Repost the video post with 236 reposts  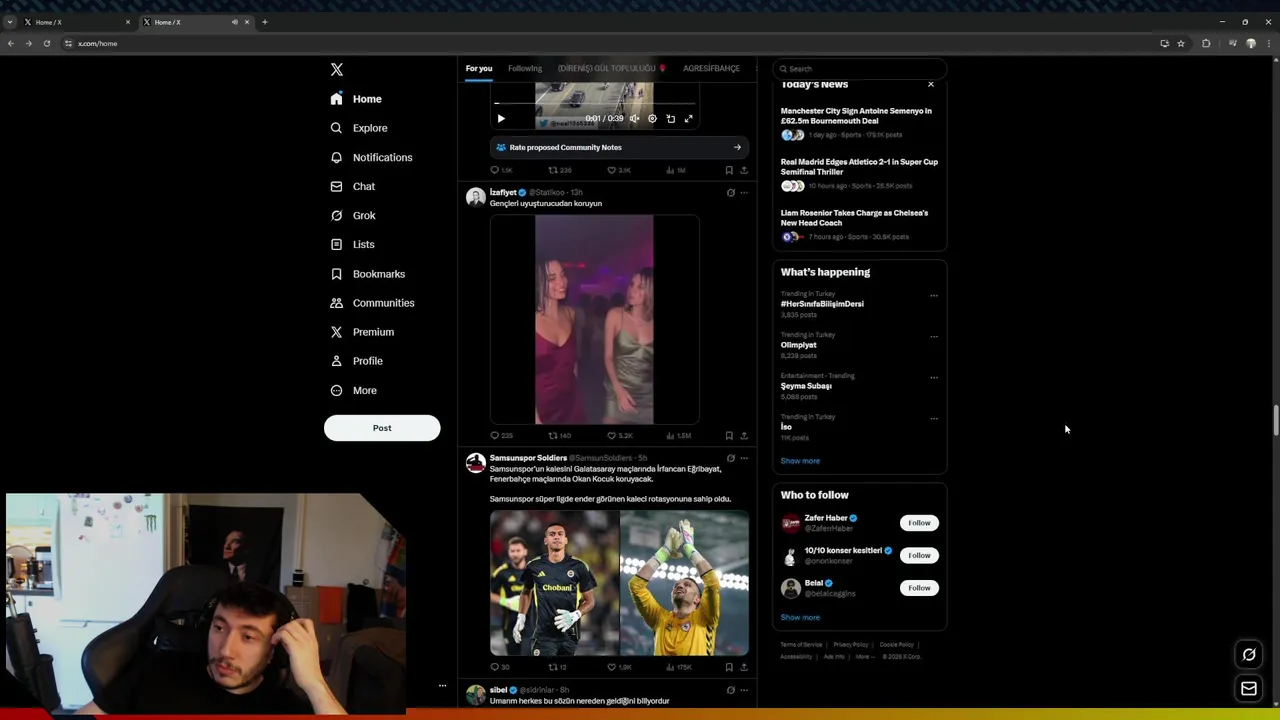pyautogui.click(x=559, y=170)
